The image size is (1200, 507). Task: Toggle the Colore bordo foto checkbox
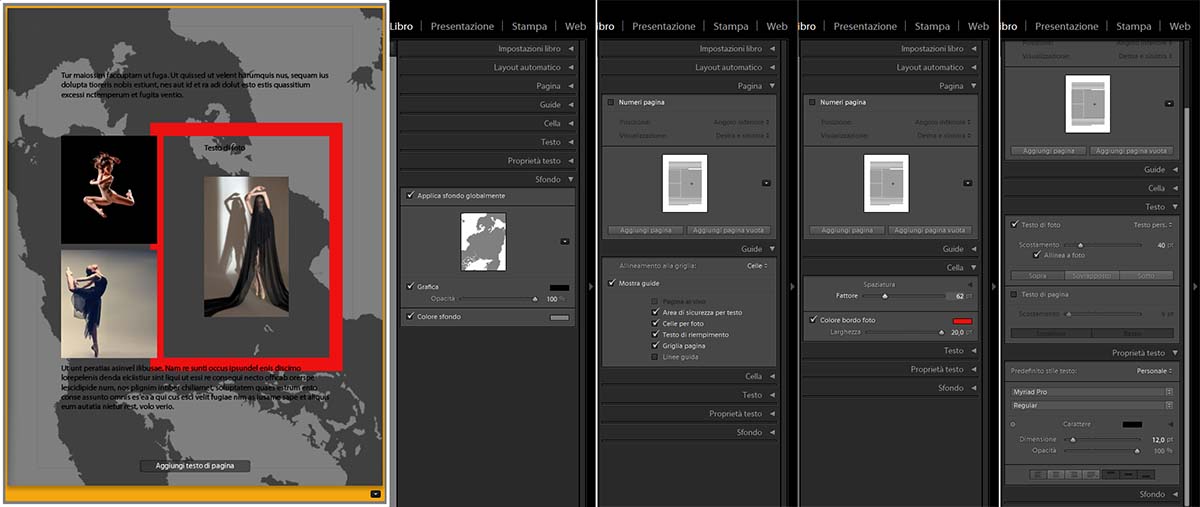tap(814, 319)
